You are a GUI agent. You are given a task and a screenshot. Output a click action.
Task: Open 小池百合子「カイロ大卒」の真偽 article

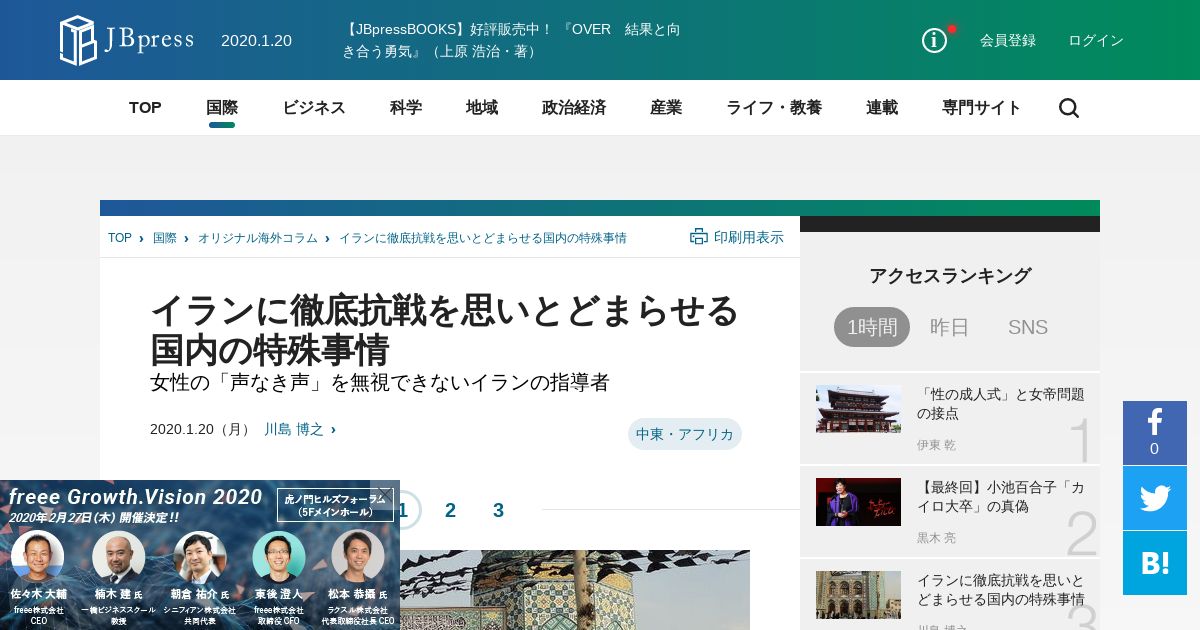[1001, 497]
